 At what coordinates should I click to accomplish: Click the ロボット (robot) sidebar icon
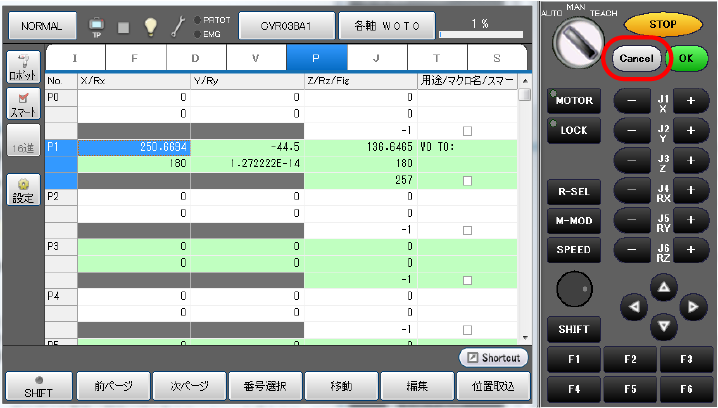22,67
